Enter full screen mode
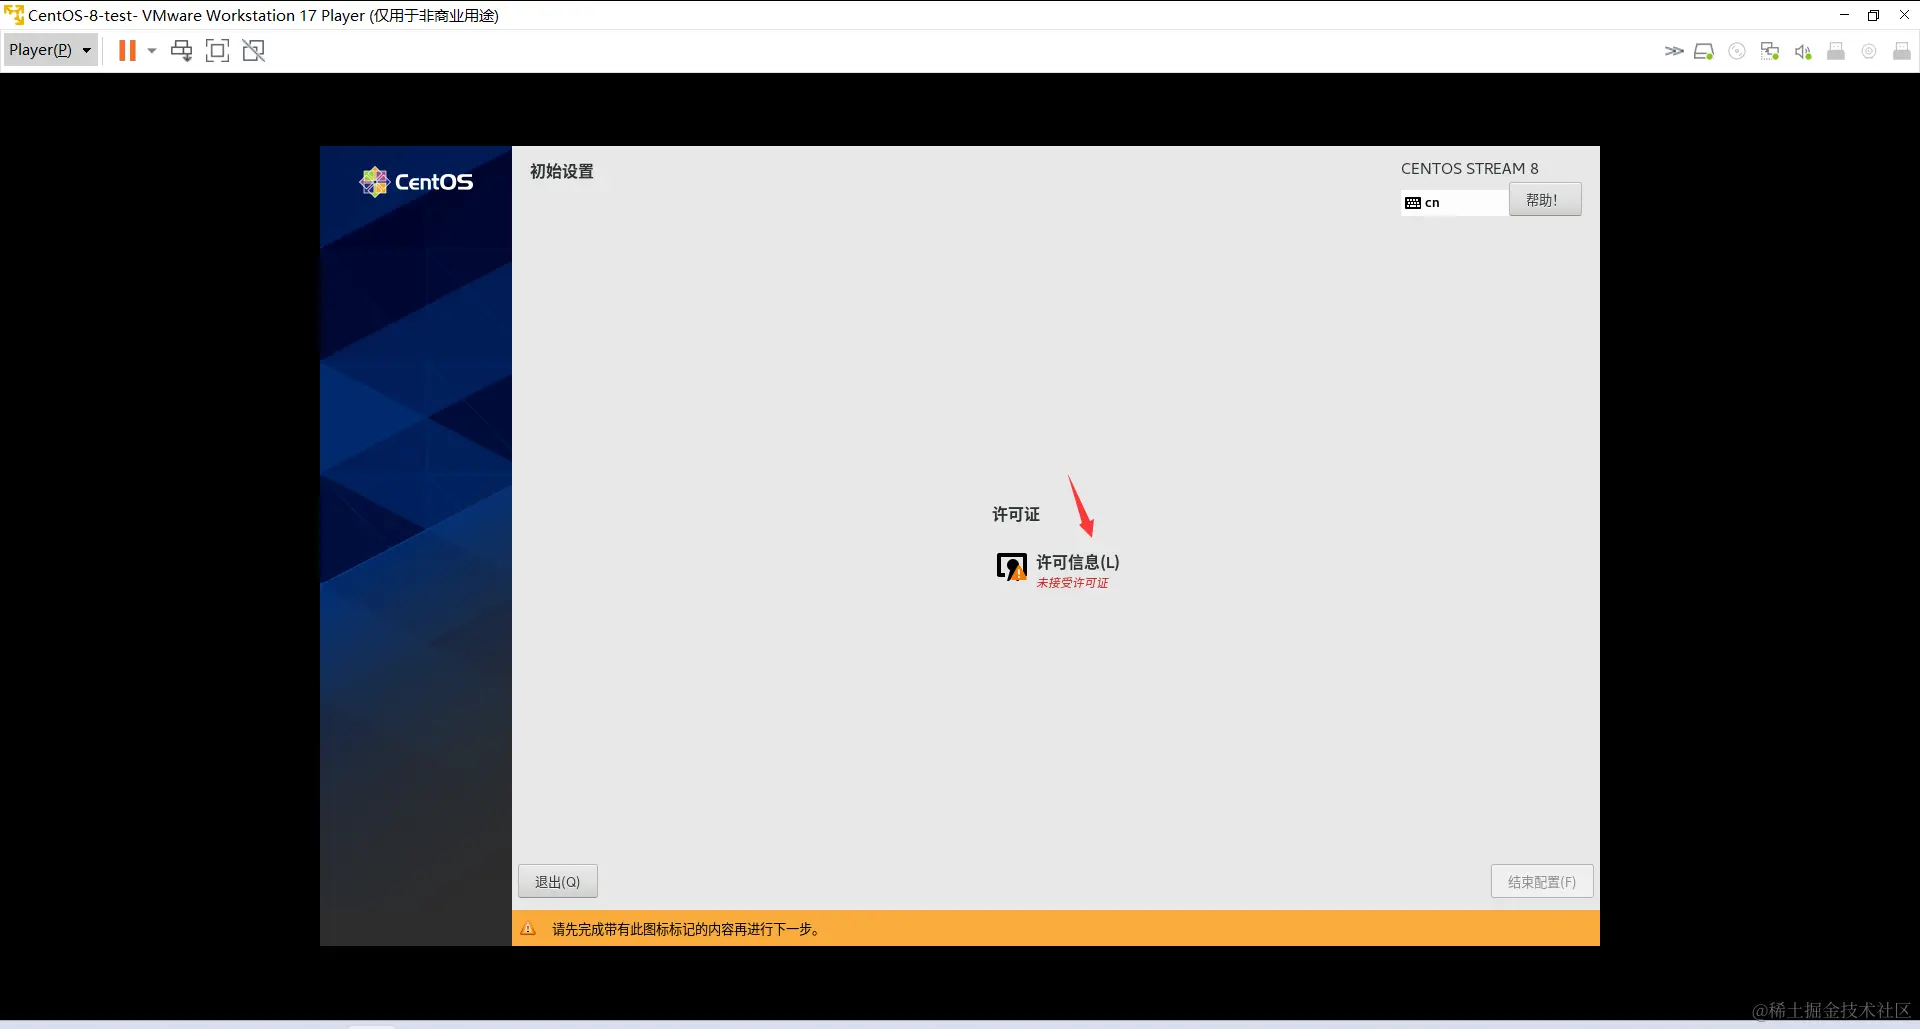 pos(217,50)
